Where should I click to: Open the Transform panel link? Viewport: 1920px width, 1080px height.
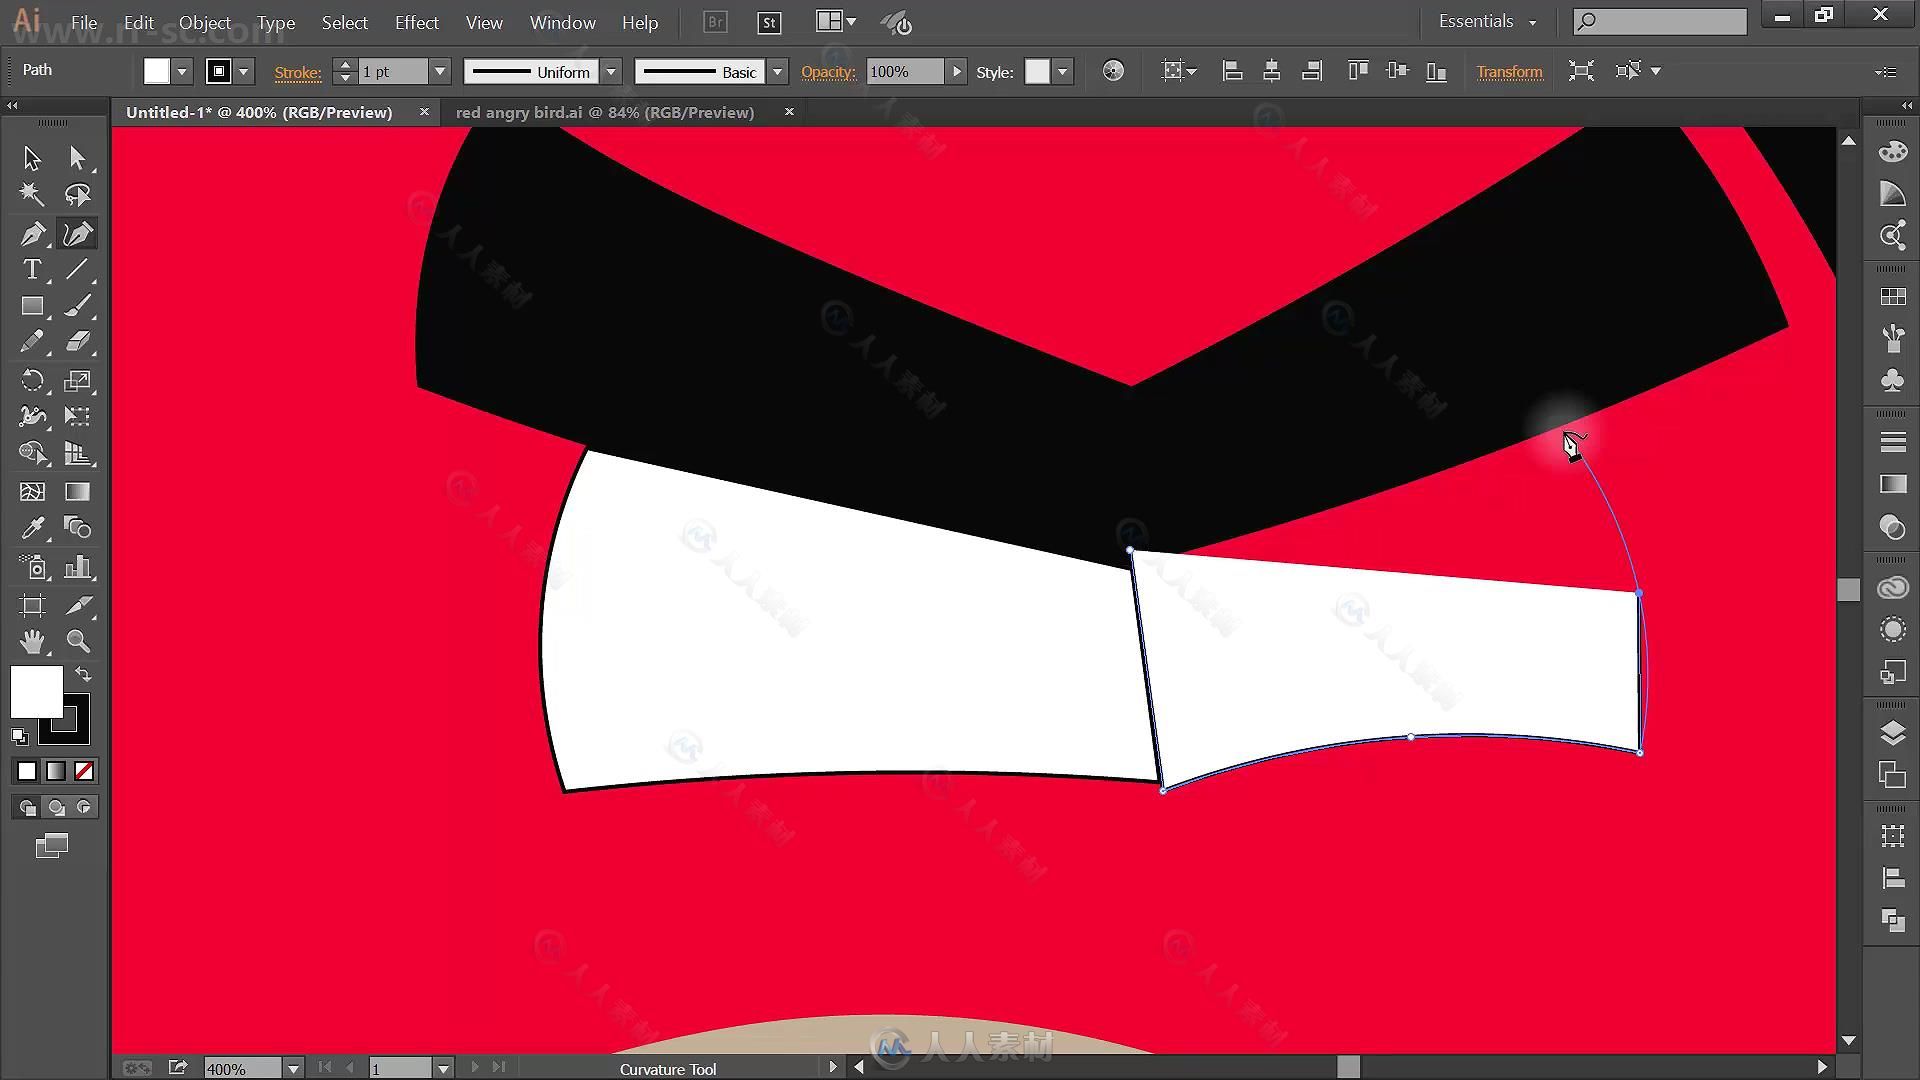click(x=1509, y=72)
